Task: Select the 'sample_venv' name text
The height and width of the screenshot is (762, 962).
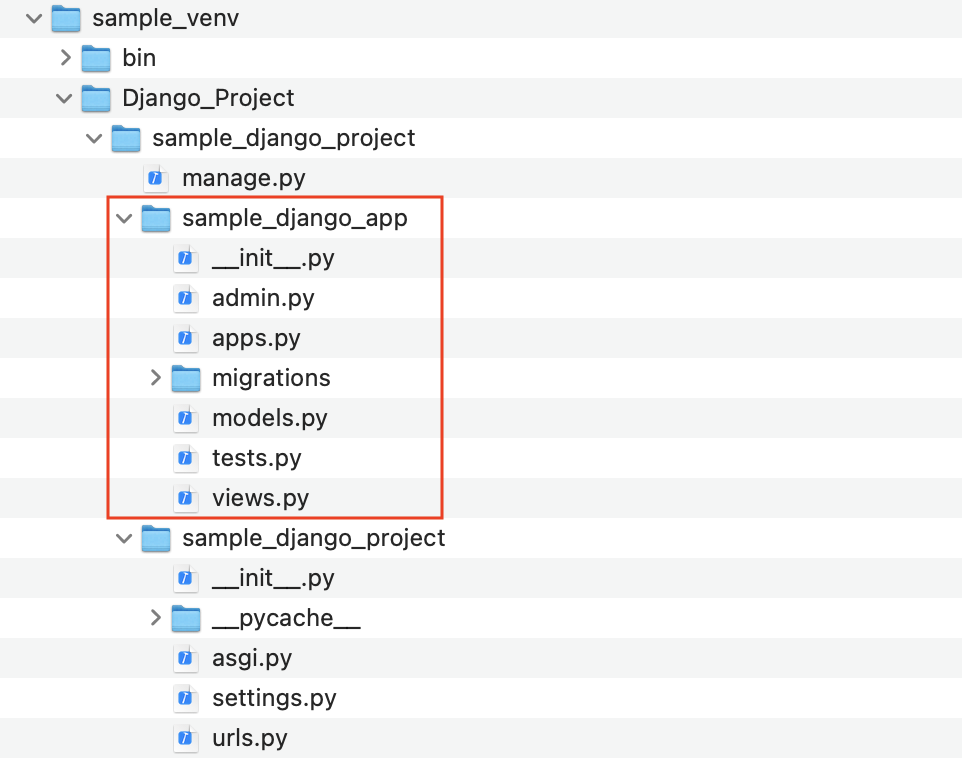Action: [166, 18]
